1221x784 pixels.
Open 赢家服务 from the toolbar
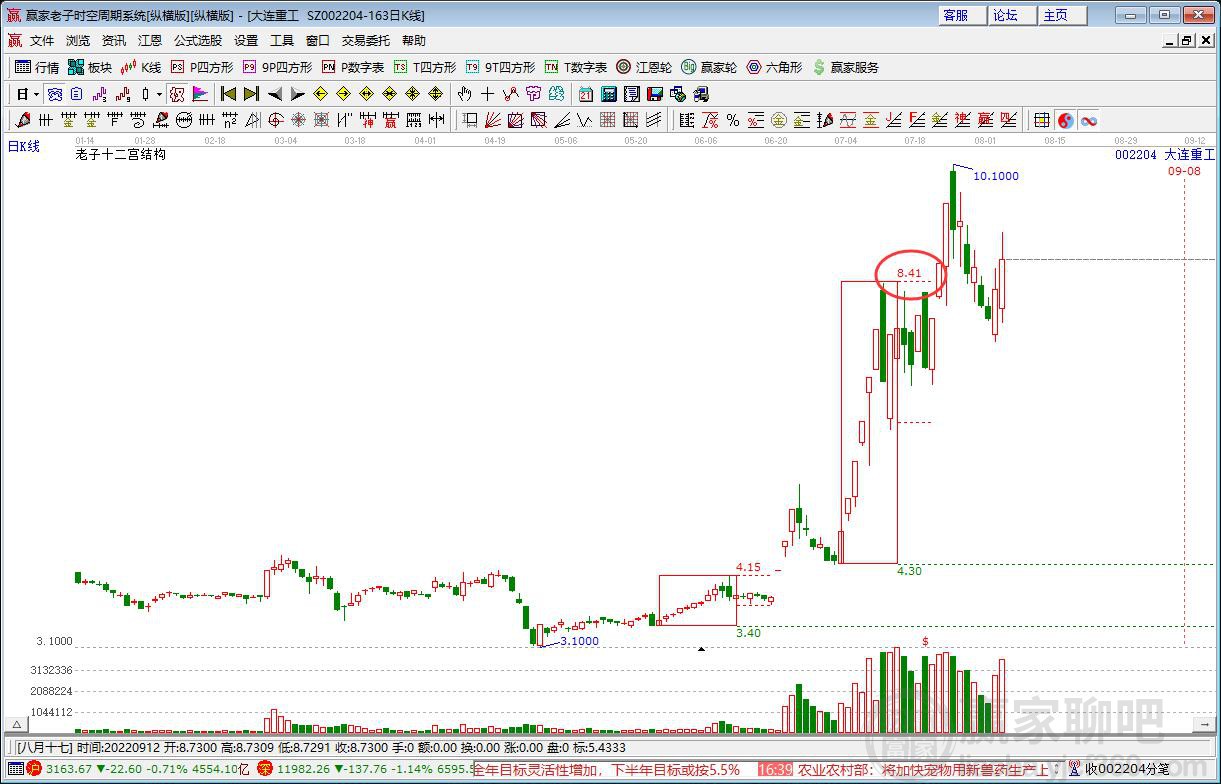[846, 67]
